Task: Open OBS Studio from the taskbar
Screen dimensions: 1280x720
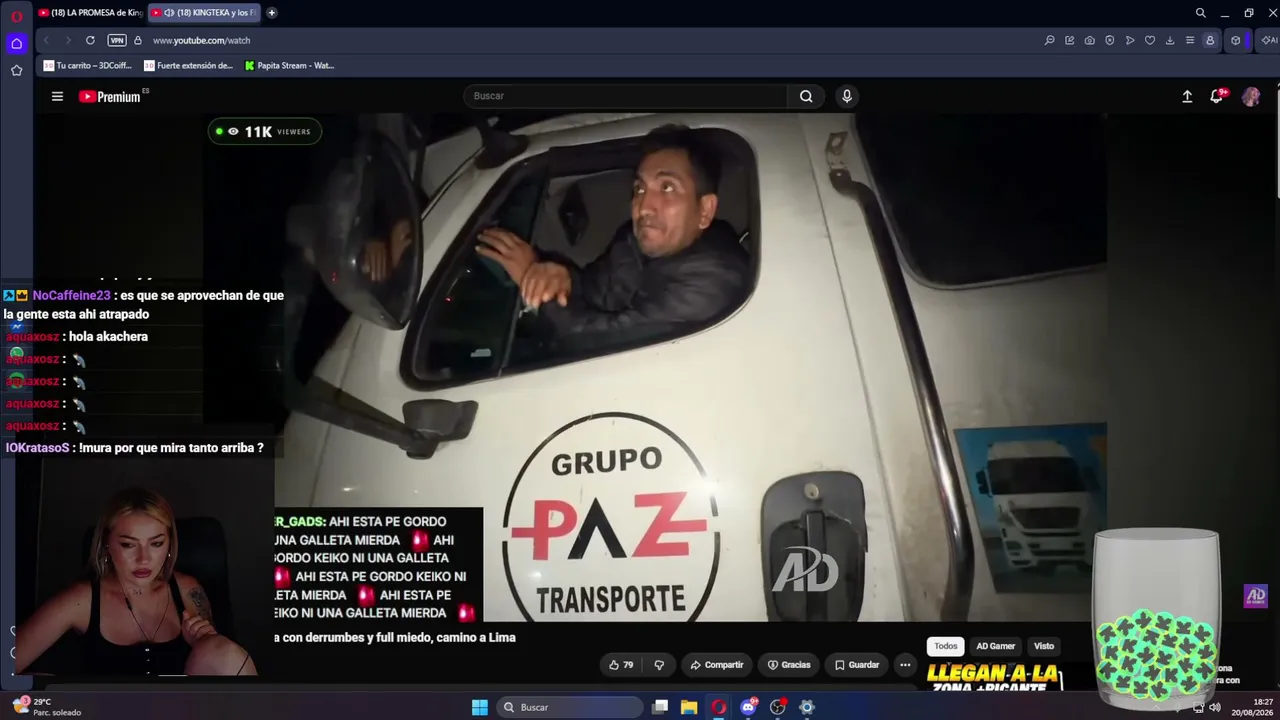Action: pos(778,707)
